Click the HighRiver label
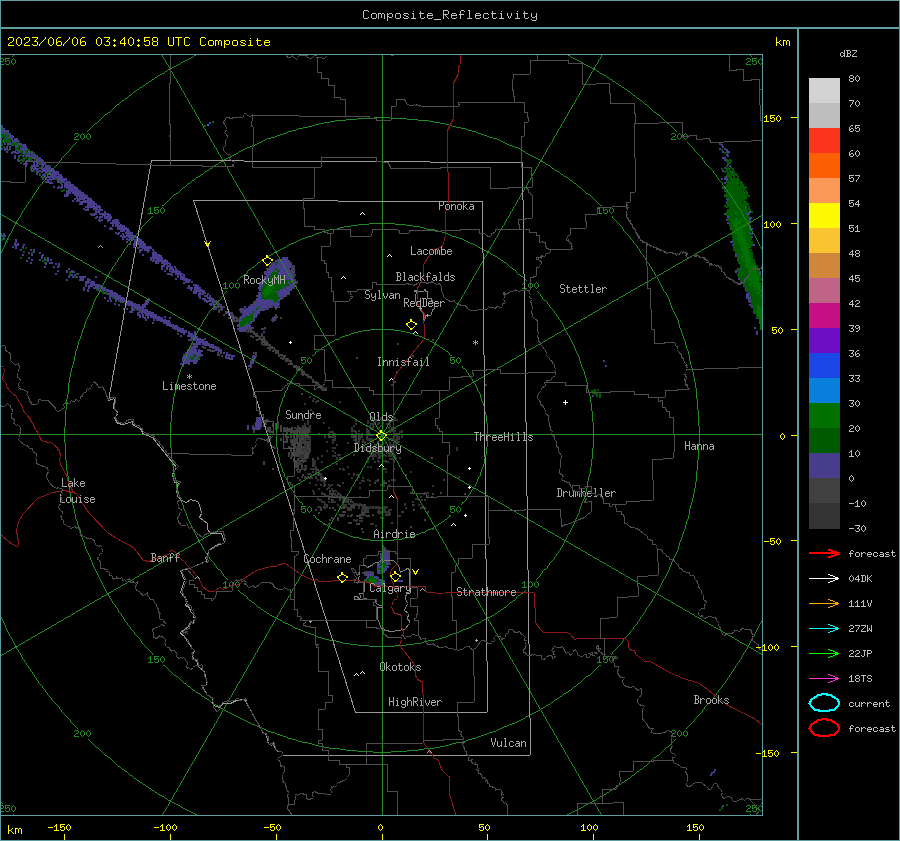Viewport: 900px width, 841px height. 415,702
